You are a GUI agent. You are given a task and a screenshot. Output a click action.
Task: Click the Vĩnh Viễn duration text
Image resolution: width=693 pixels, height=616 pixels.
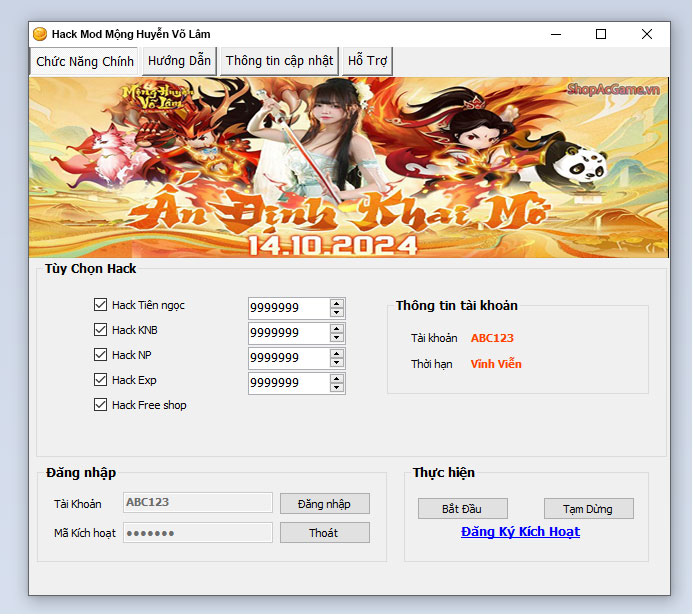[496, 364]
